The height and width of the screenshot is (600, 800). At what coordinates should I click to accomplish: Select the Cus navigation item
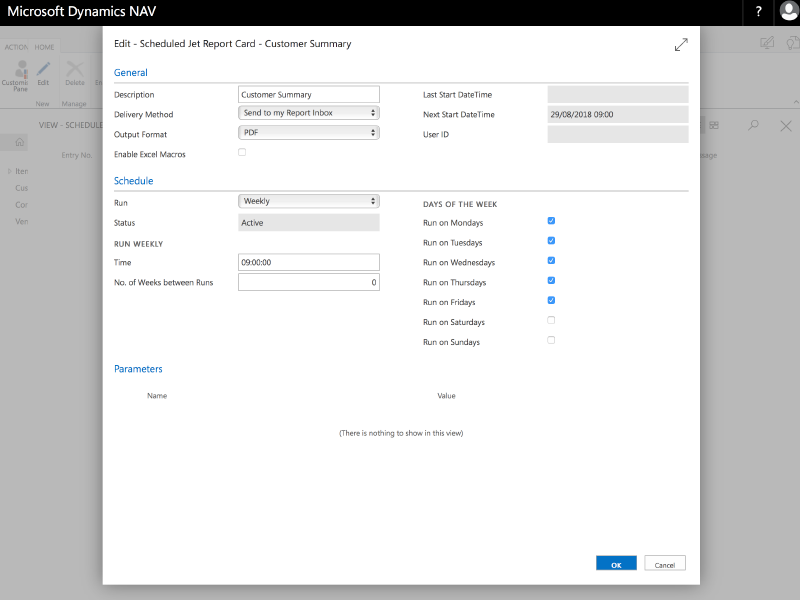pos(21,188)
